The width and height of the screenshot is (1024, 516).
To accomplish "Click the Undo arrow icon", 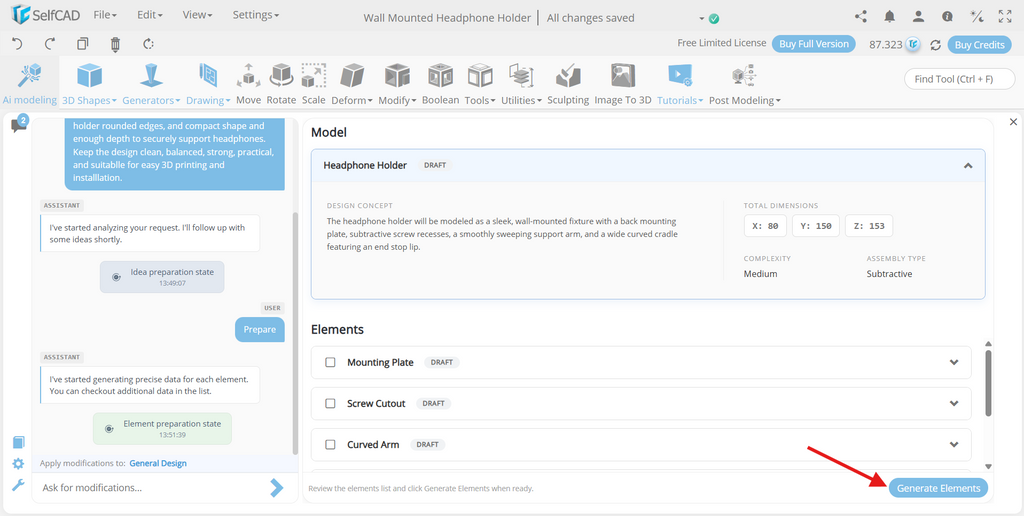I will (x=18, y=44).
